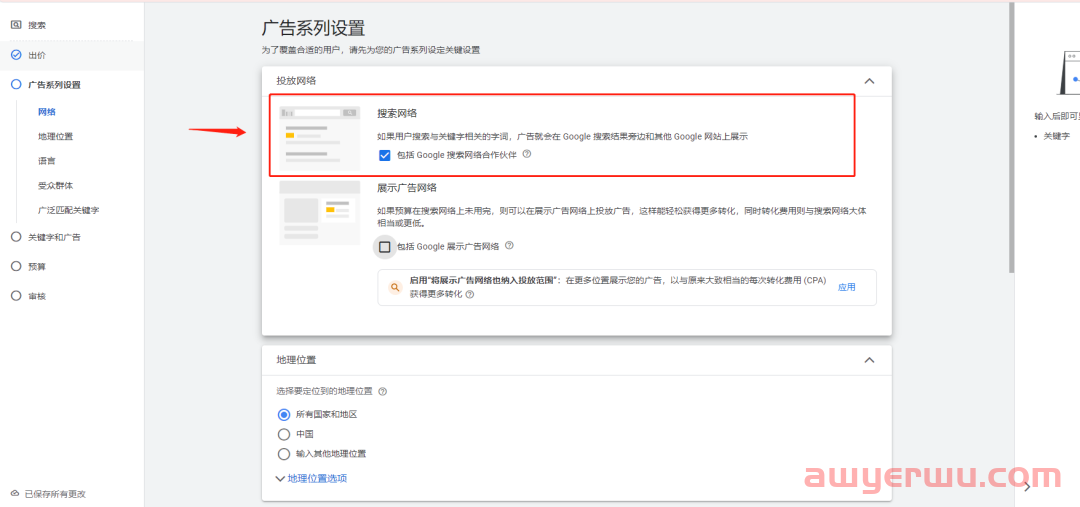
Task: Click the 展示广告网络 heading text
Action: [x=407, y=187]
